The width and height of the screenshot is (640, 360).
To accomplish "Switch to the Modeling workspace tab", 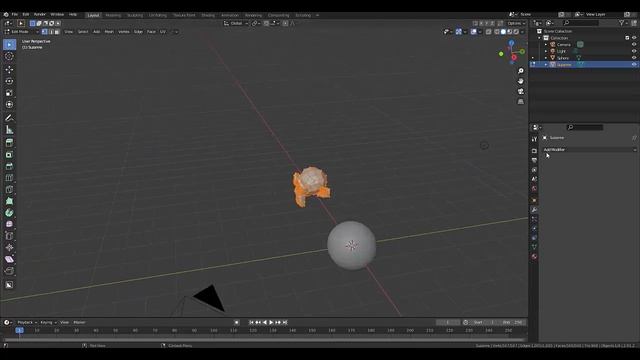I will click(x=113, y=15).
